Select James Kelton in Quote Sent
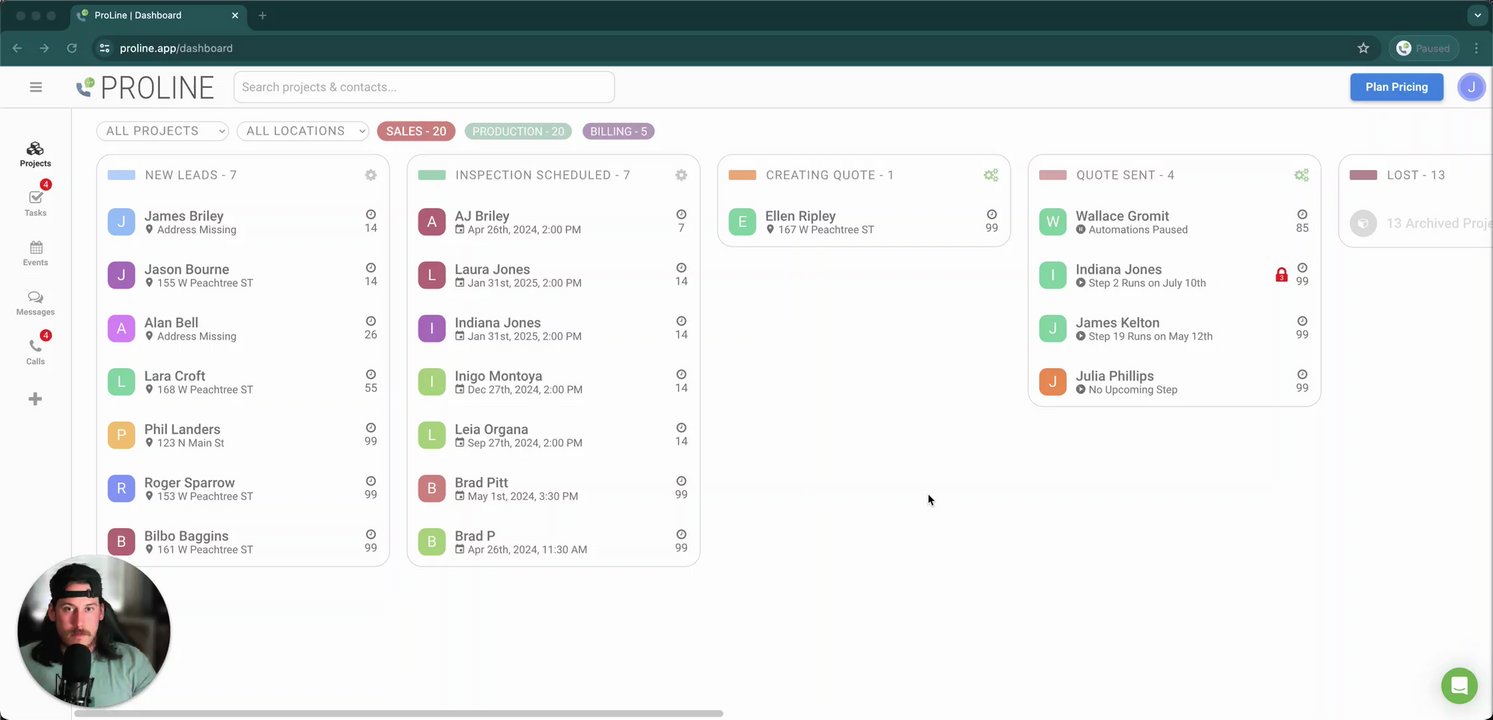 tap(1174, 329)
